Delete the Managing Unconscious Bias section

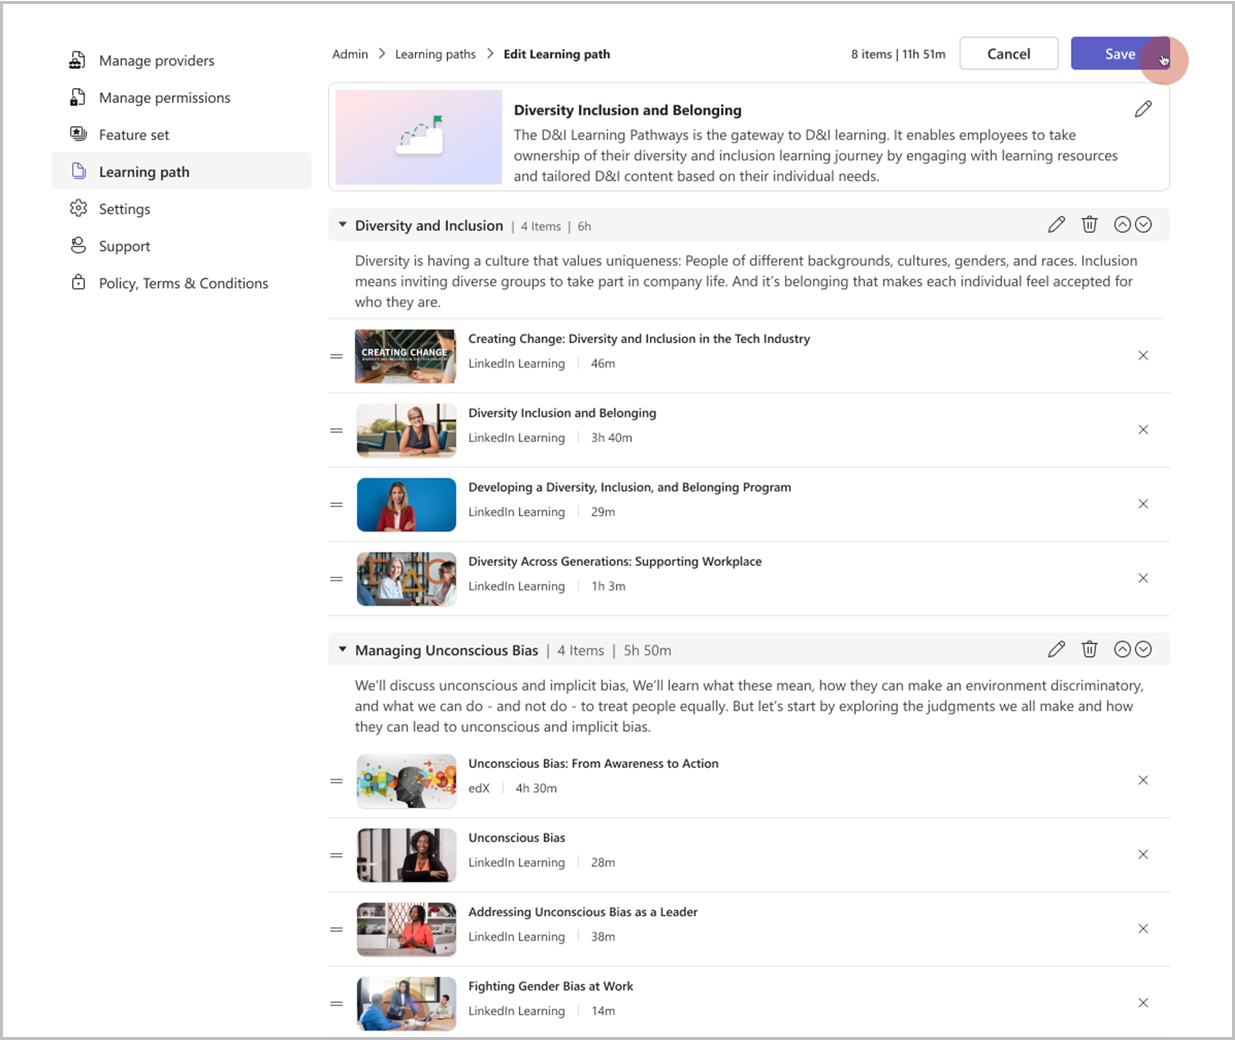click(1090, 649)
